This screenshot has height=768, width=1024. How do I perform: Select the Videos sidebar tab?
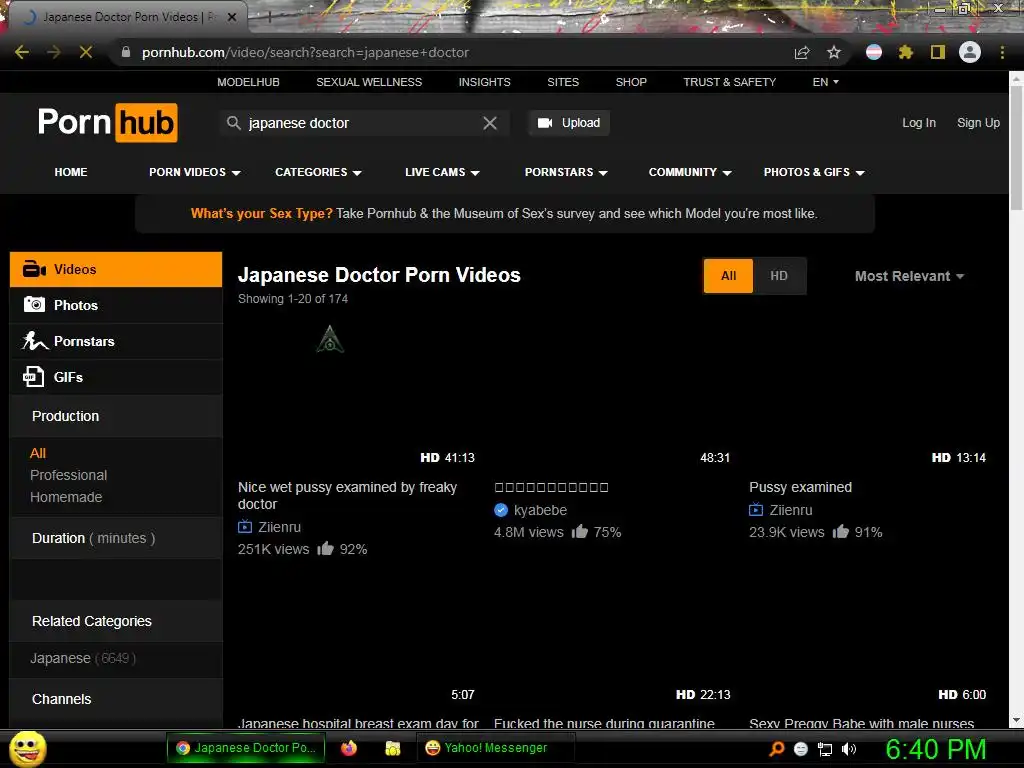[x=116, y=269]
